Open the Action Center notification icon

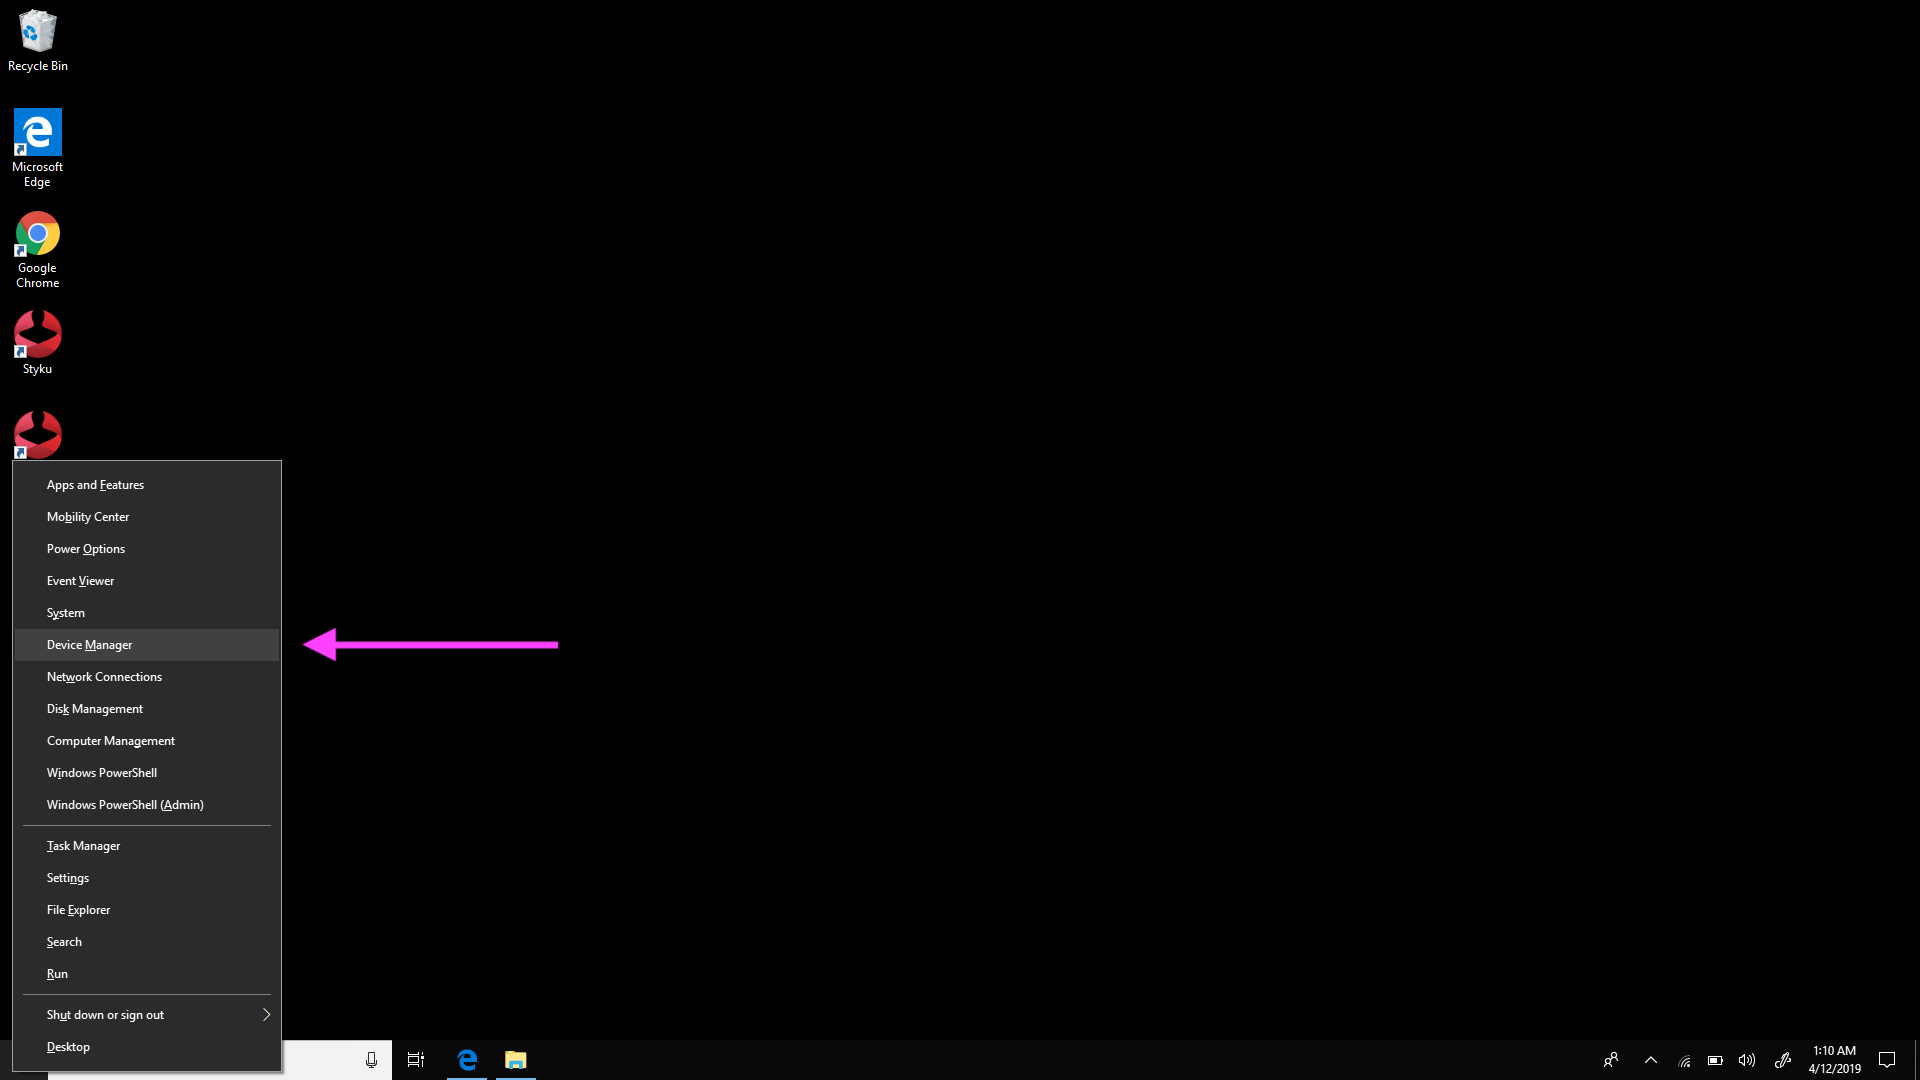click(1887, 1060)
